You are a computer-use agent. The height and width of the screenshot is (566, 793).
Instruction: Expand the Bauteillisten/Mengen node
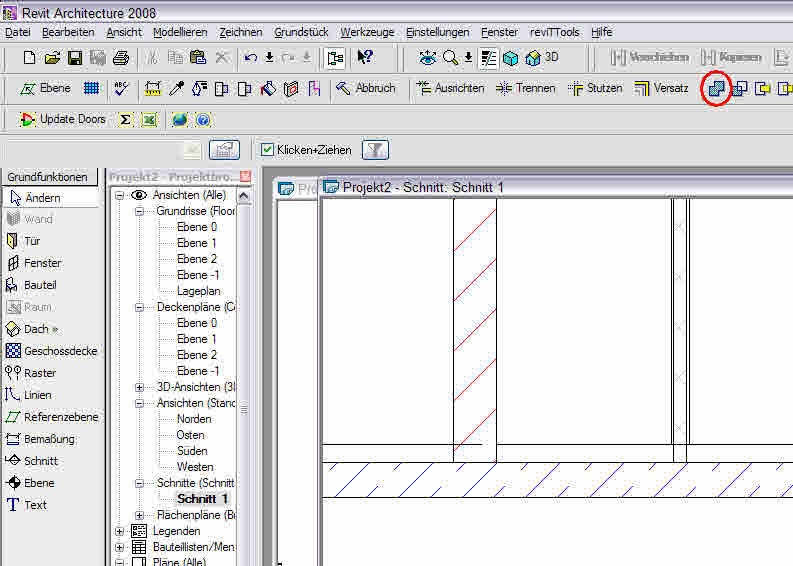click(x=119, y=547)
